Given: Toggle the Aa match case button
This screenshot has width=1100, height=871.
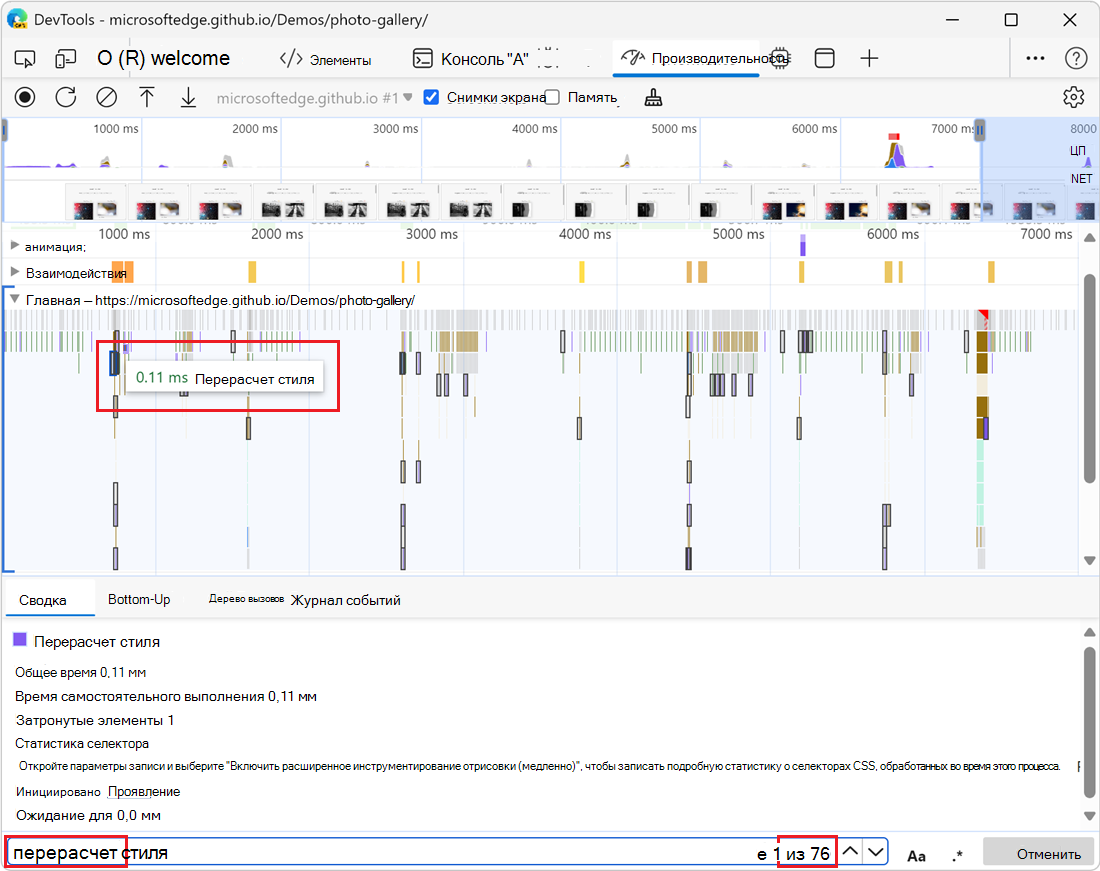Looking at the screenshot, I should point(916,855).
